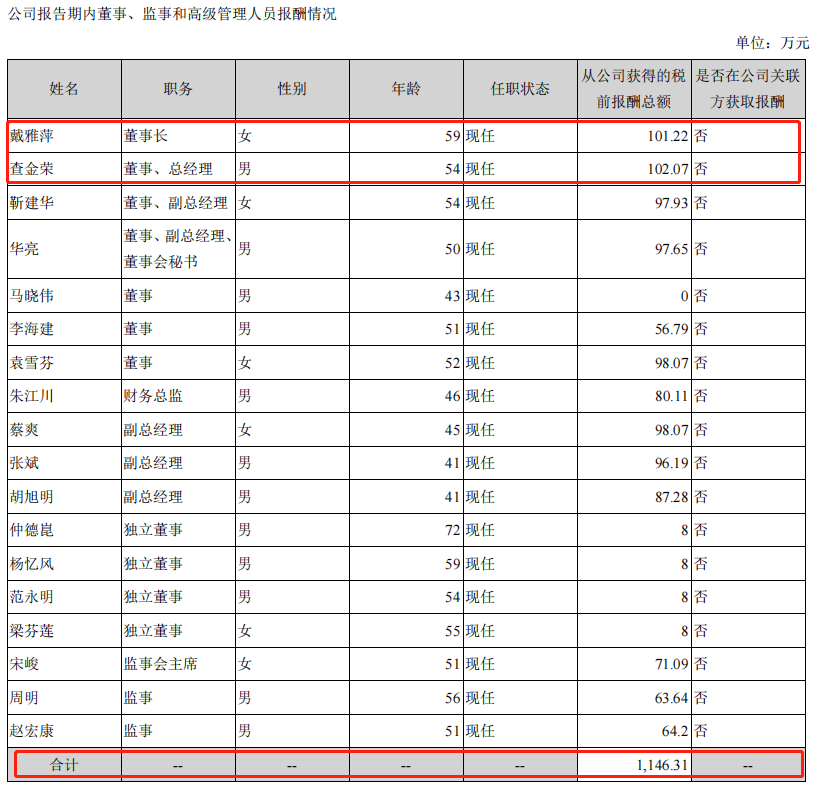Click the 职务 column header

click(x=178, y=89)
